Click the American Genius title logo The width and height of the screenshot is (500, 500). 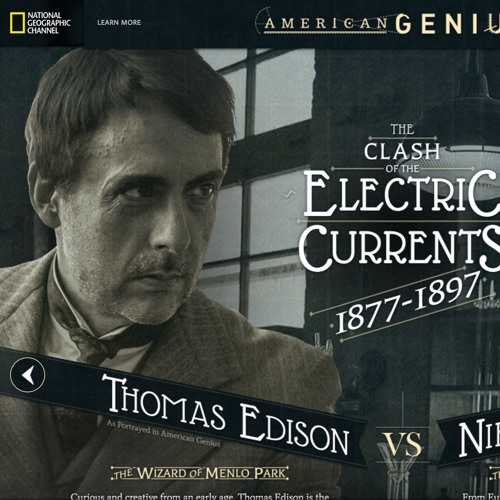[377, 23]
